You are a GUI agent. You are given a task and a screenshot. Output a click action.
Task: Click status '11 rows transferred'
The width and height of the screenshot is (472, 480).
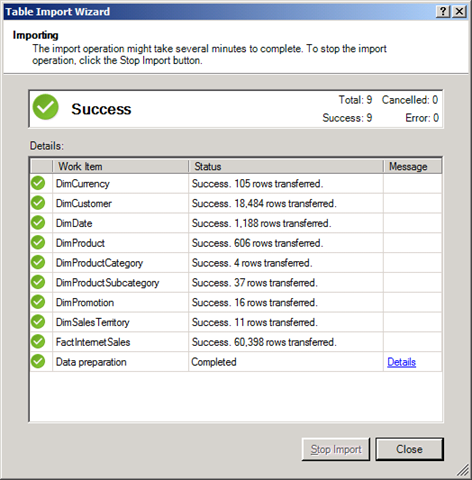254,322
